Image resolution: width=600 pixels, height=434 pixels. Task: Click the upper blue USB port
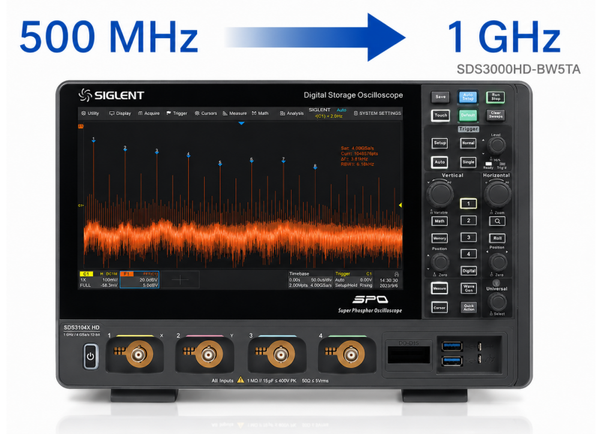452,346
